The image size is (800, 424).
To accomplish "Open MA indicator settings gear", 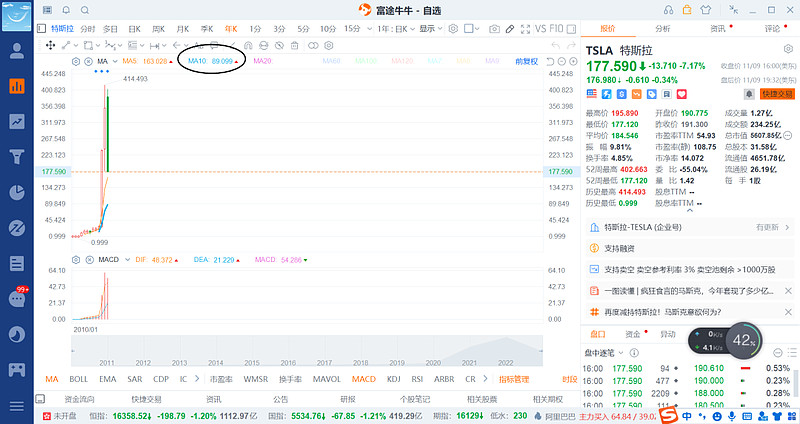I will tap(76, 61).
